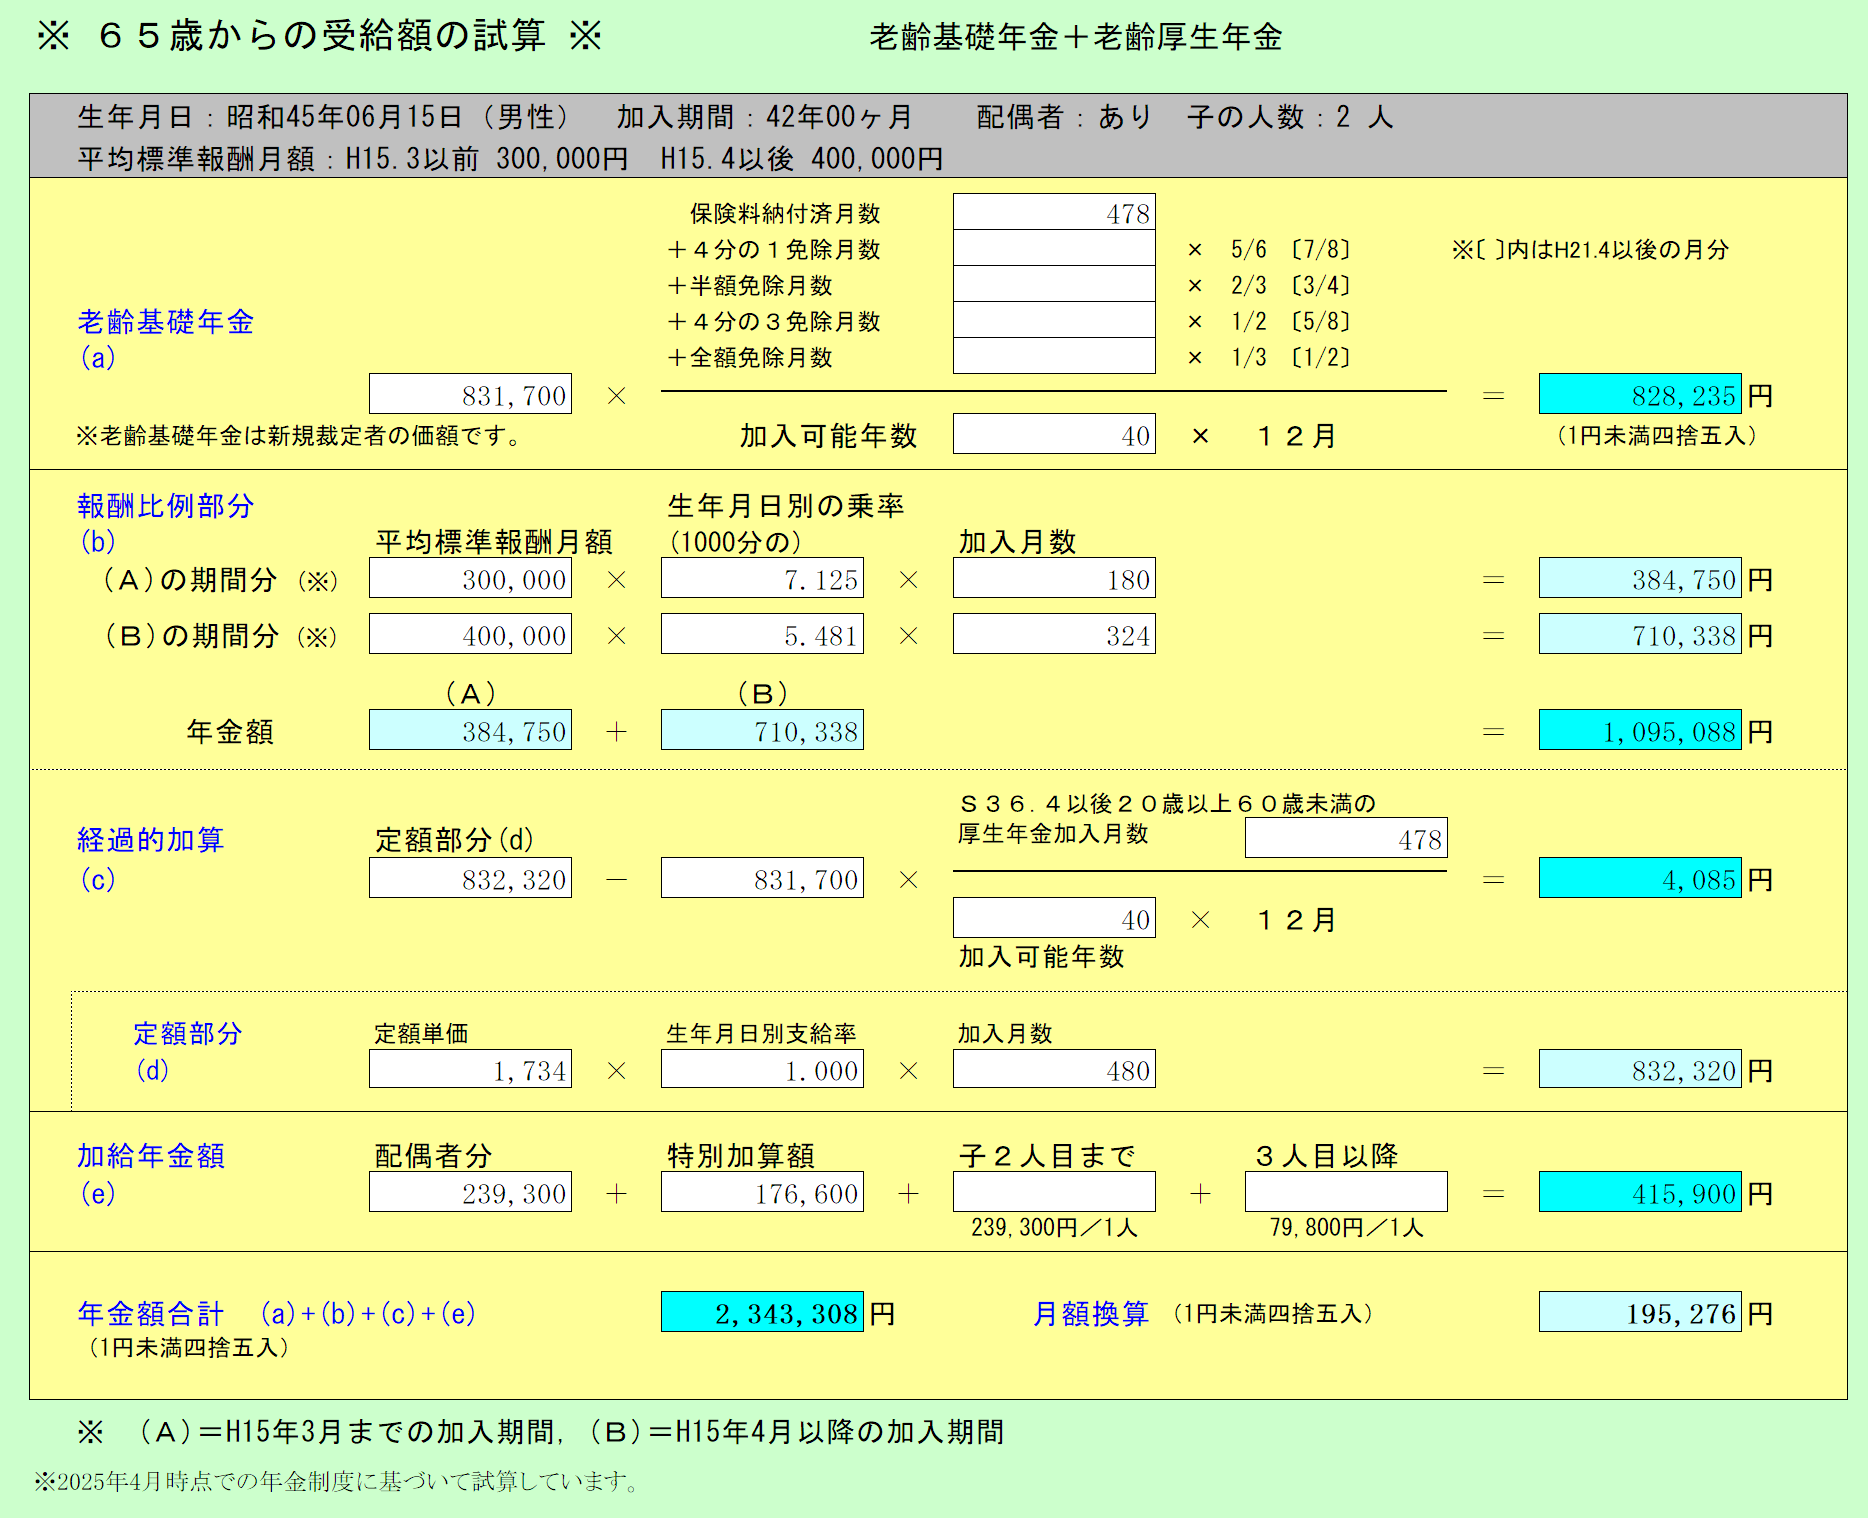
Task: Click 831,700 field in 経過的加算 section
Action: point(762,878)
